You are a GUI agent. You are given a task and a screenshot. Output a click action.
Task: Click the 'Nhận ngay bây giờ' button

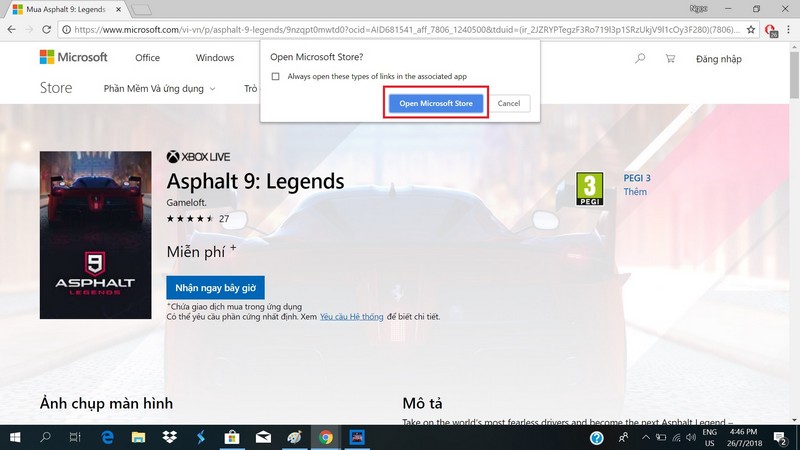point(215,288)
